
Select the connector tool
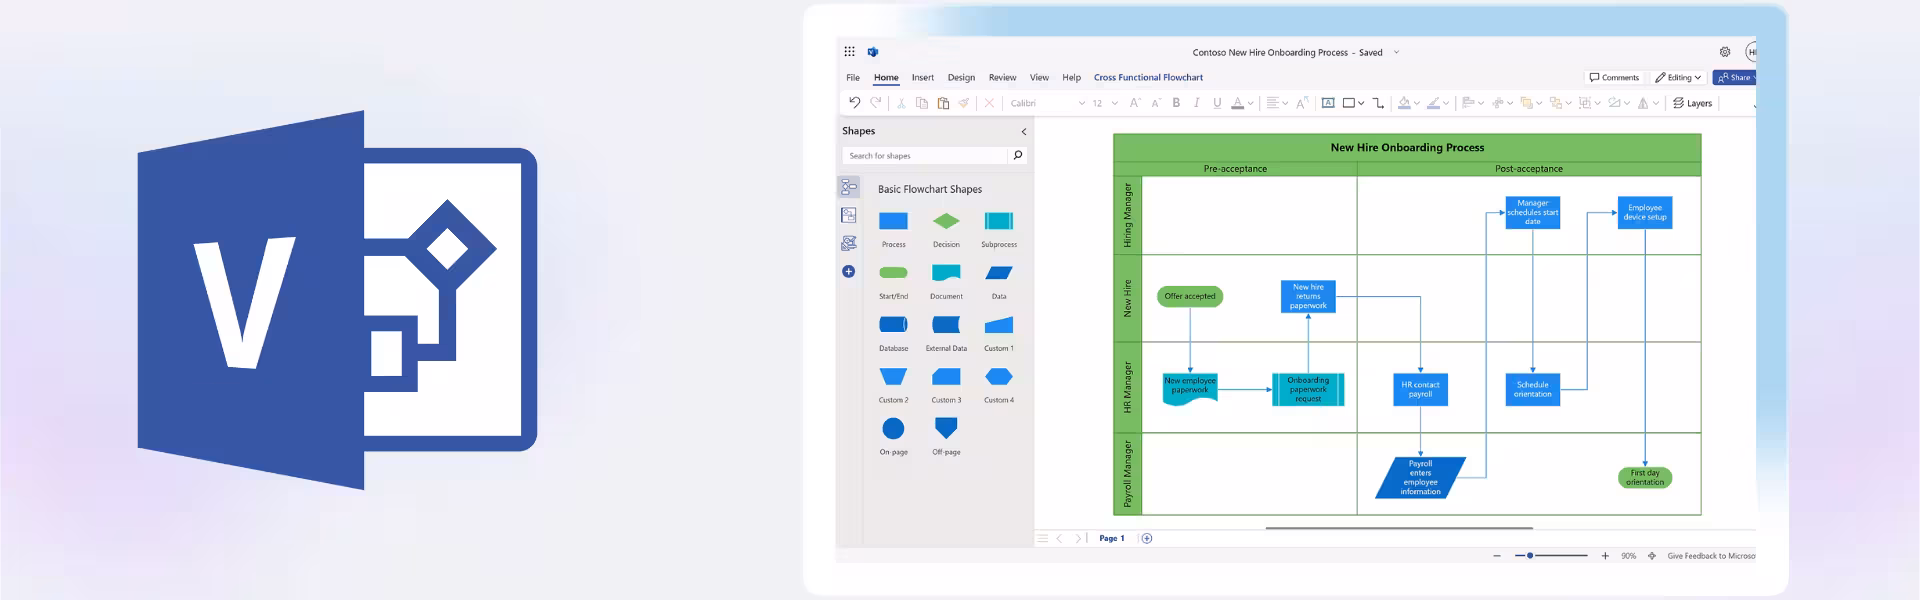click(x=1378, y=103)
